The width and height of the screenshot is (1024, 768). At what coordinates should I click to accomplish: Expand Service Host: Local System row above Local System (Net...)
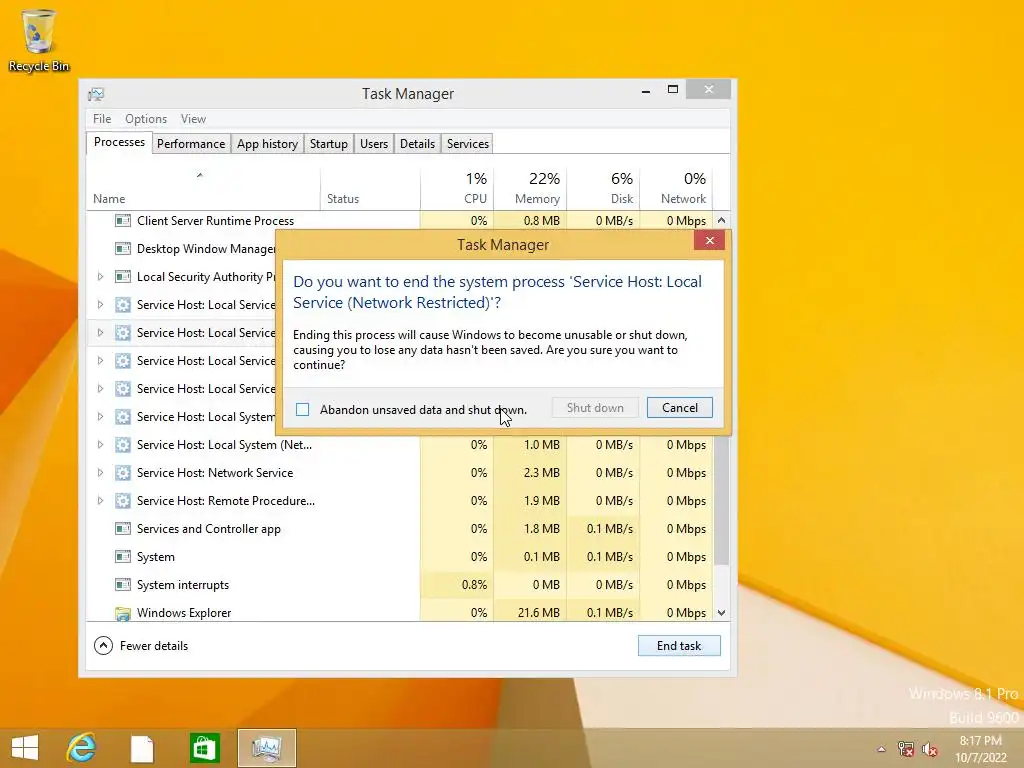click(100, 417)
